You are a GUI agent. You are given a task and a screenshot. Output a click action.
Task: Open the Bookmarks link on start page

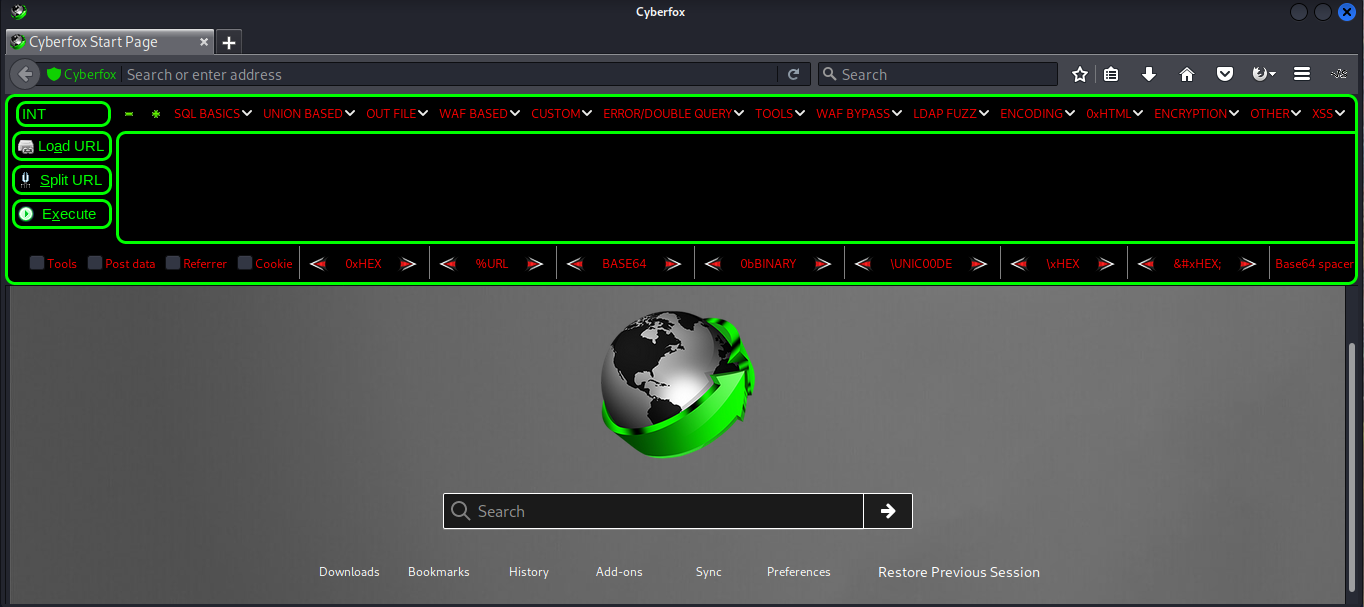tap(439, 572)
